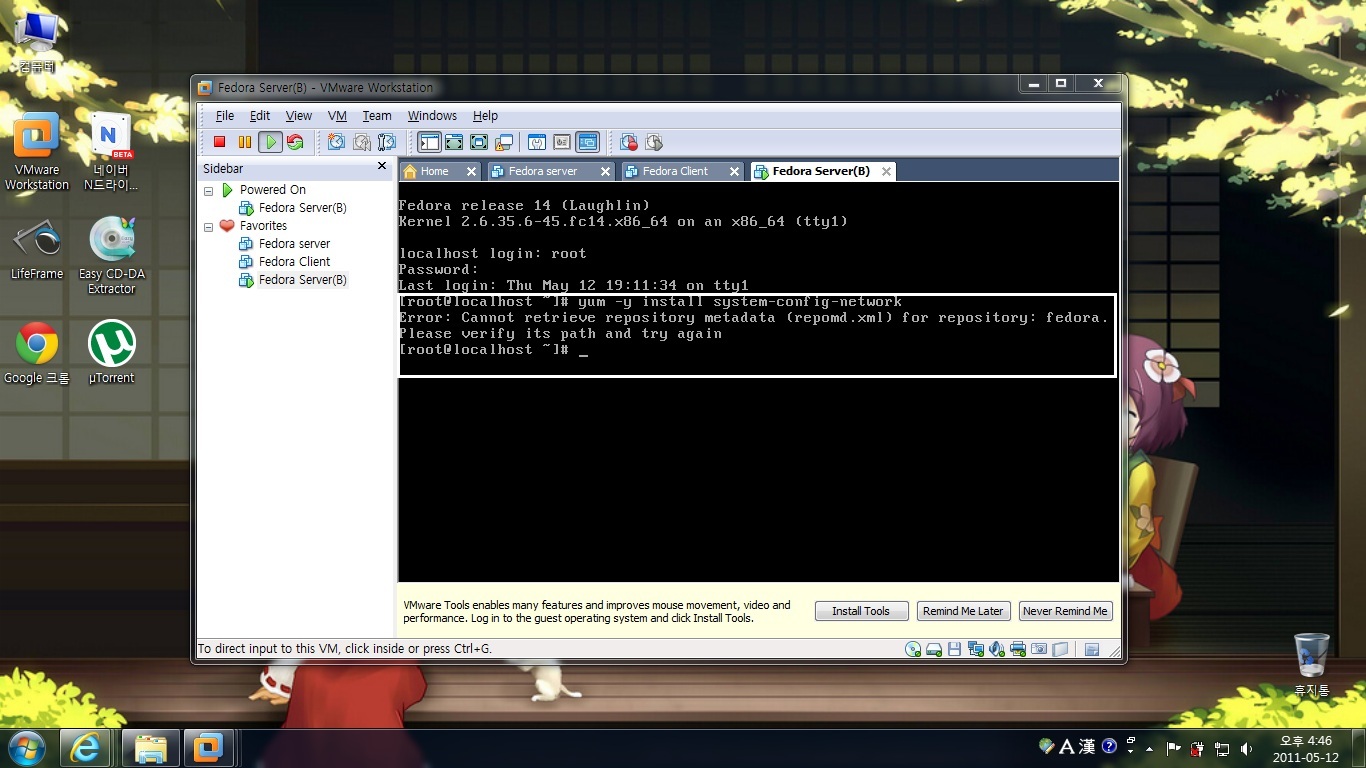1366x768 pixels.
Task: Open the File menu
Action: [x=225, y=116]
